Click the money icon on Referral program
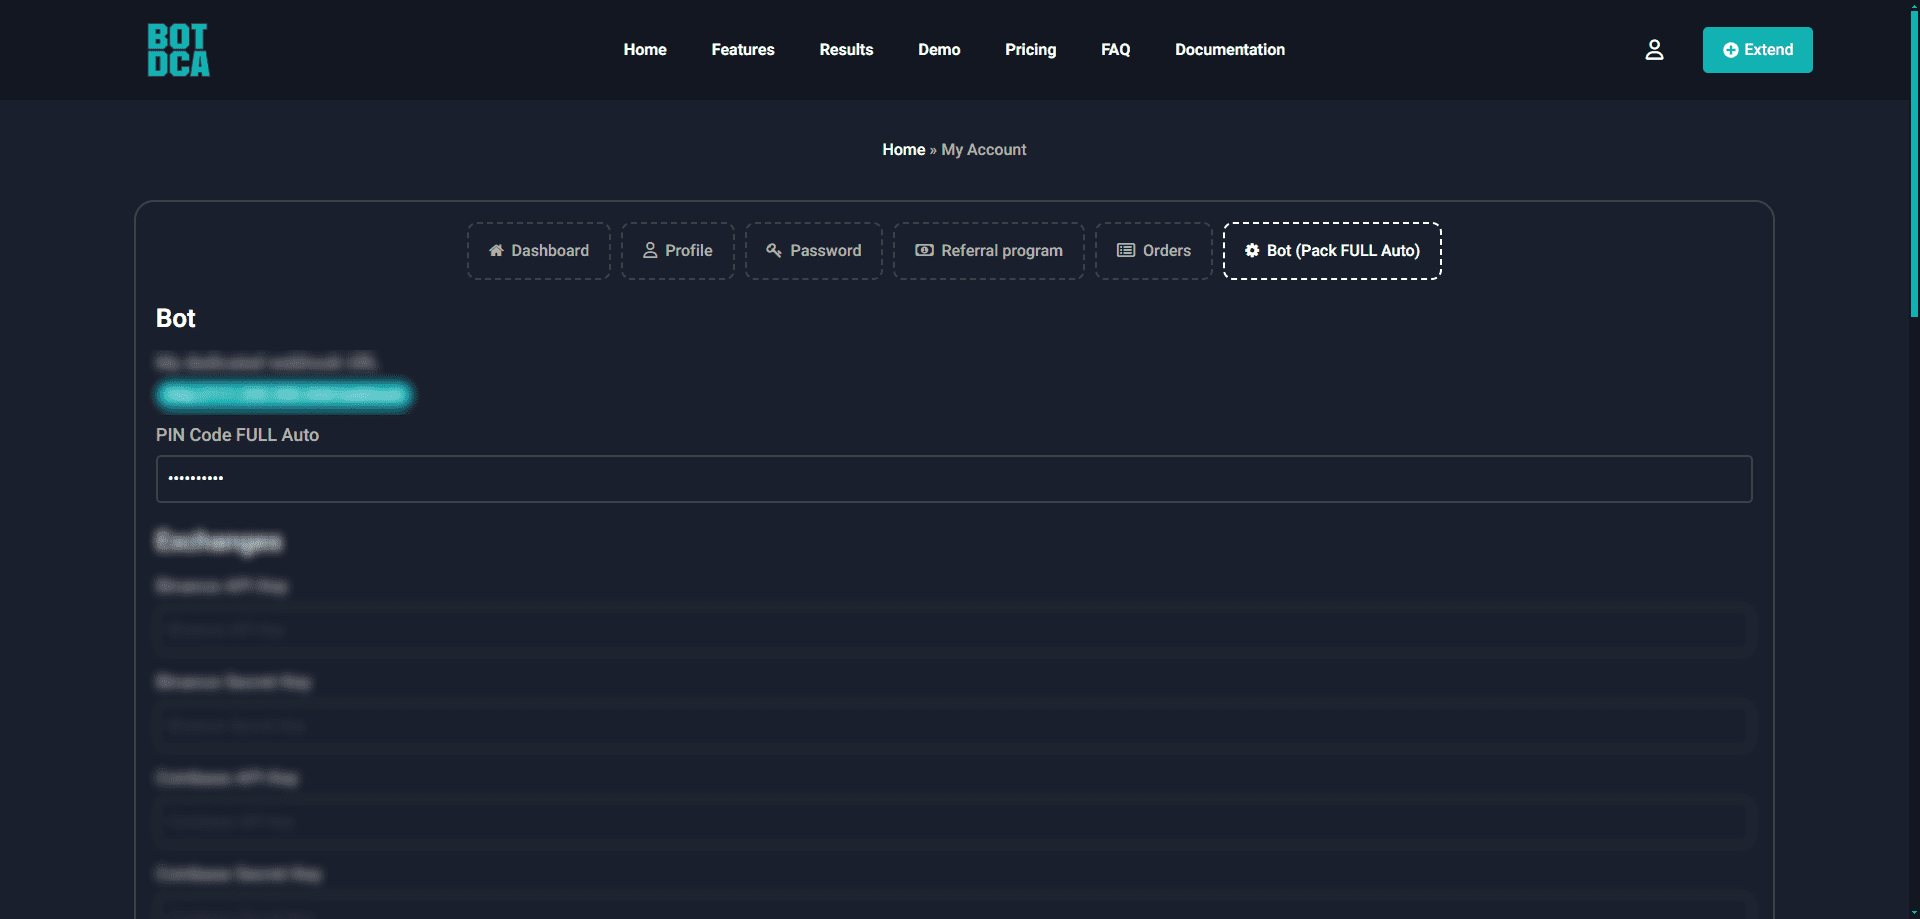 924,251
